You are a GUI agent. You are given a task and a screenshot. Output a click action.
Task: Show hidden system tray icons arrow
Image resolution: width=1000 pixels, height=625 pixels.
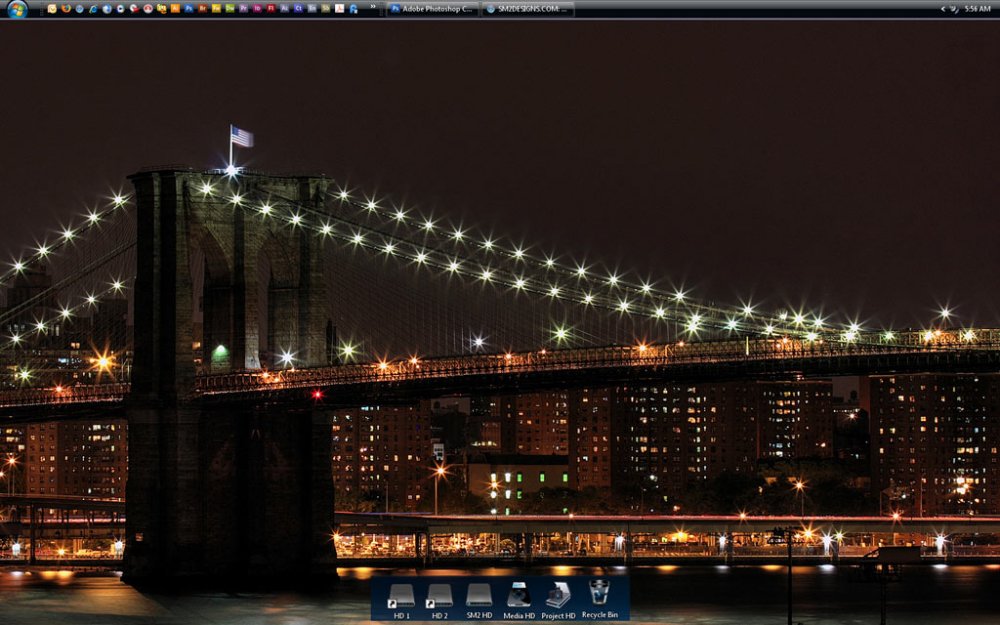[942, 8]
